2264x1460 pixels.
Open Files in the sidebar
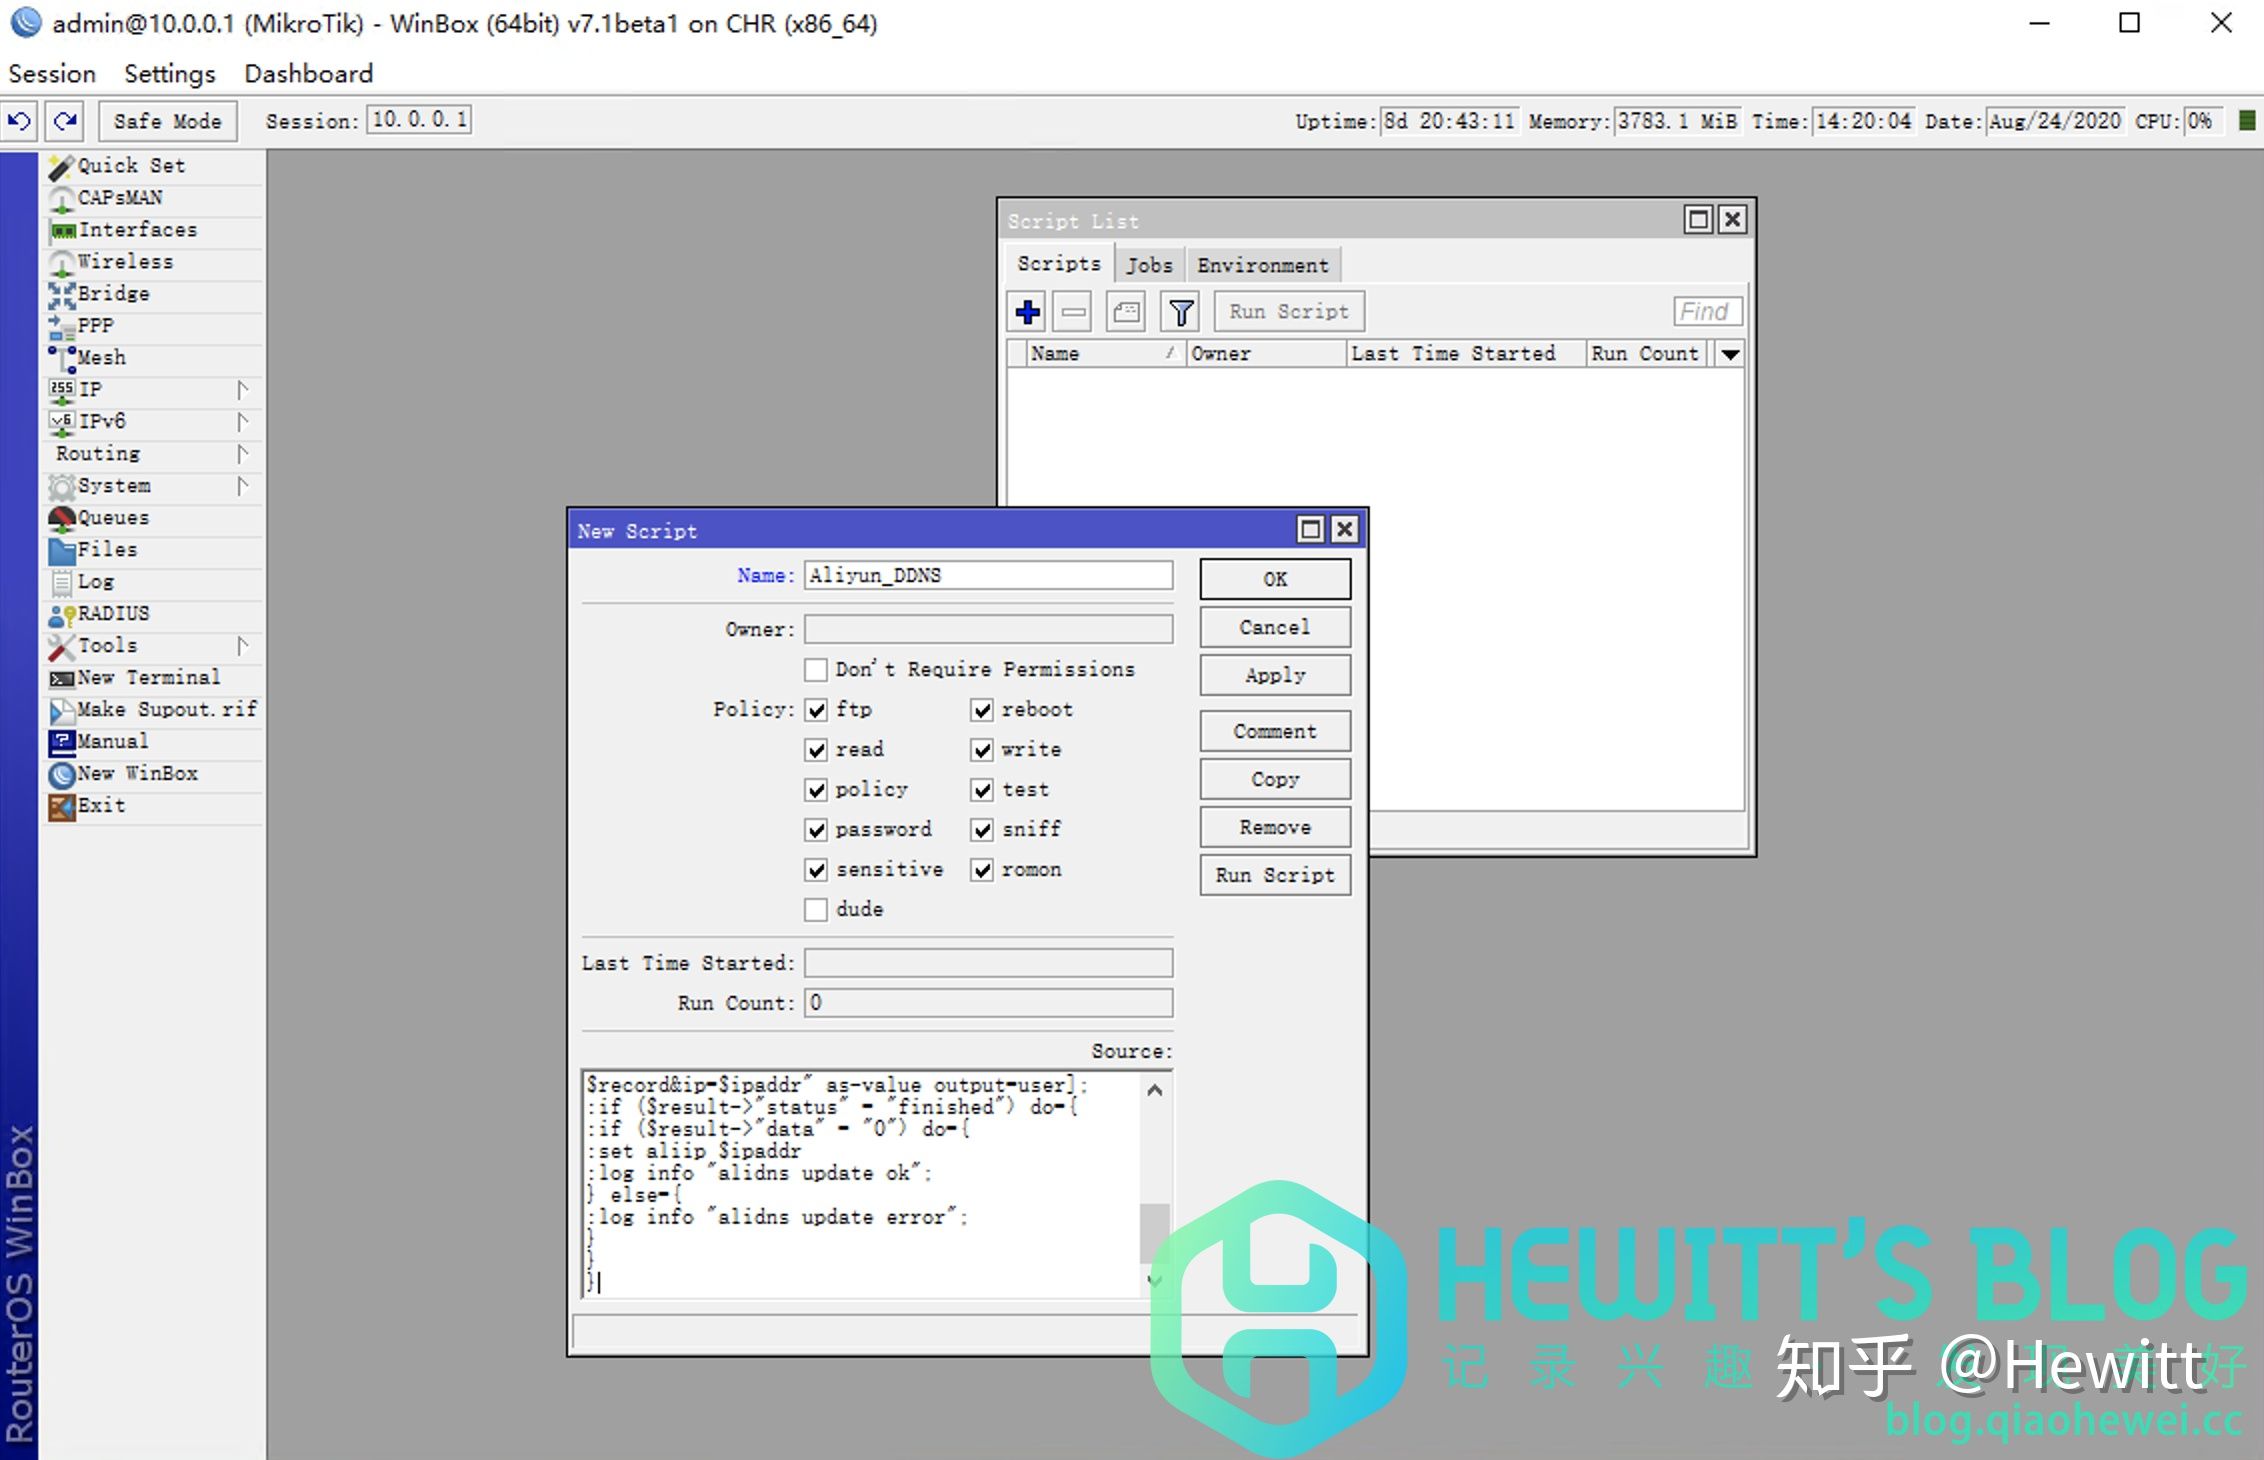153,550
